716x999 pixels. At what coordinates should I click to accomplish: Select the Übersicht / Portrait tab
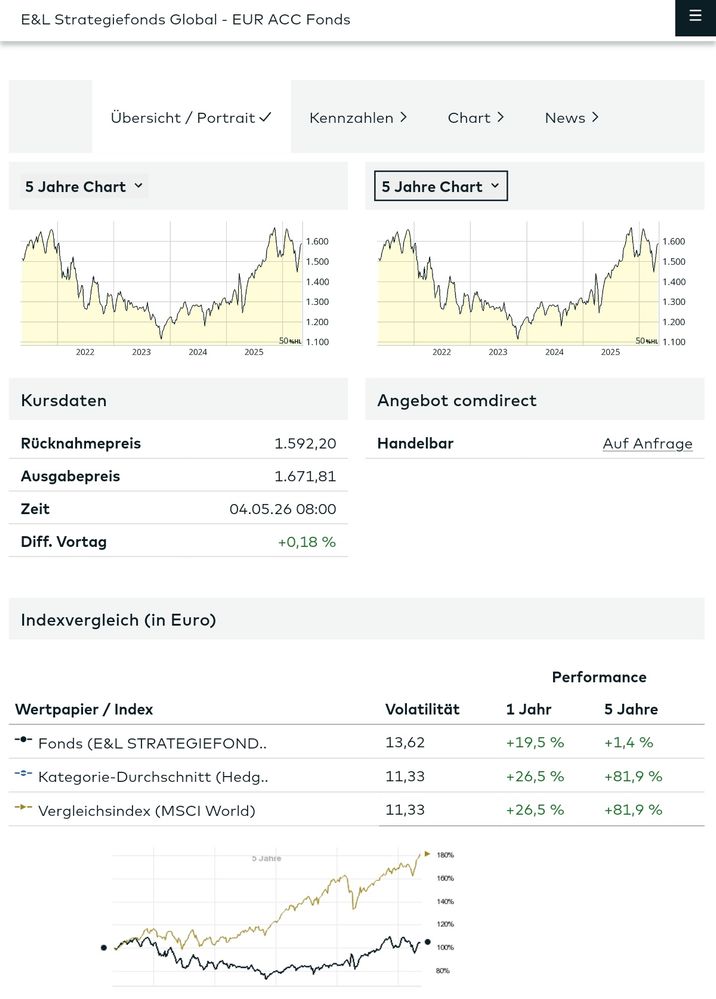click(x=190, y=118)
